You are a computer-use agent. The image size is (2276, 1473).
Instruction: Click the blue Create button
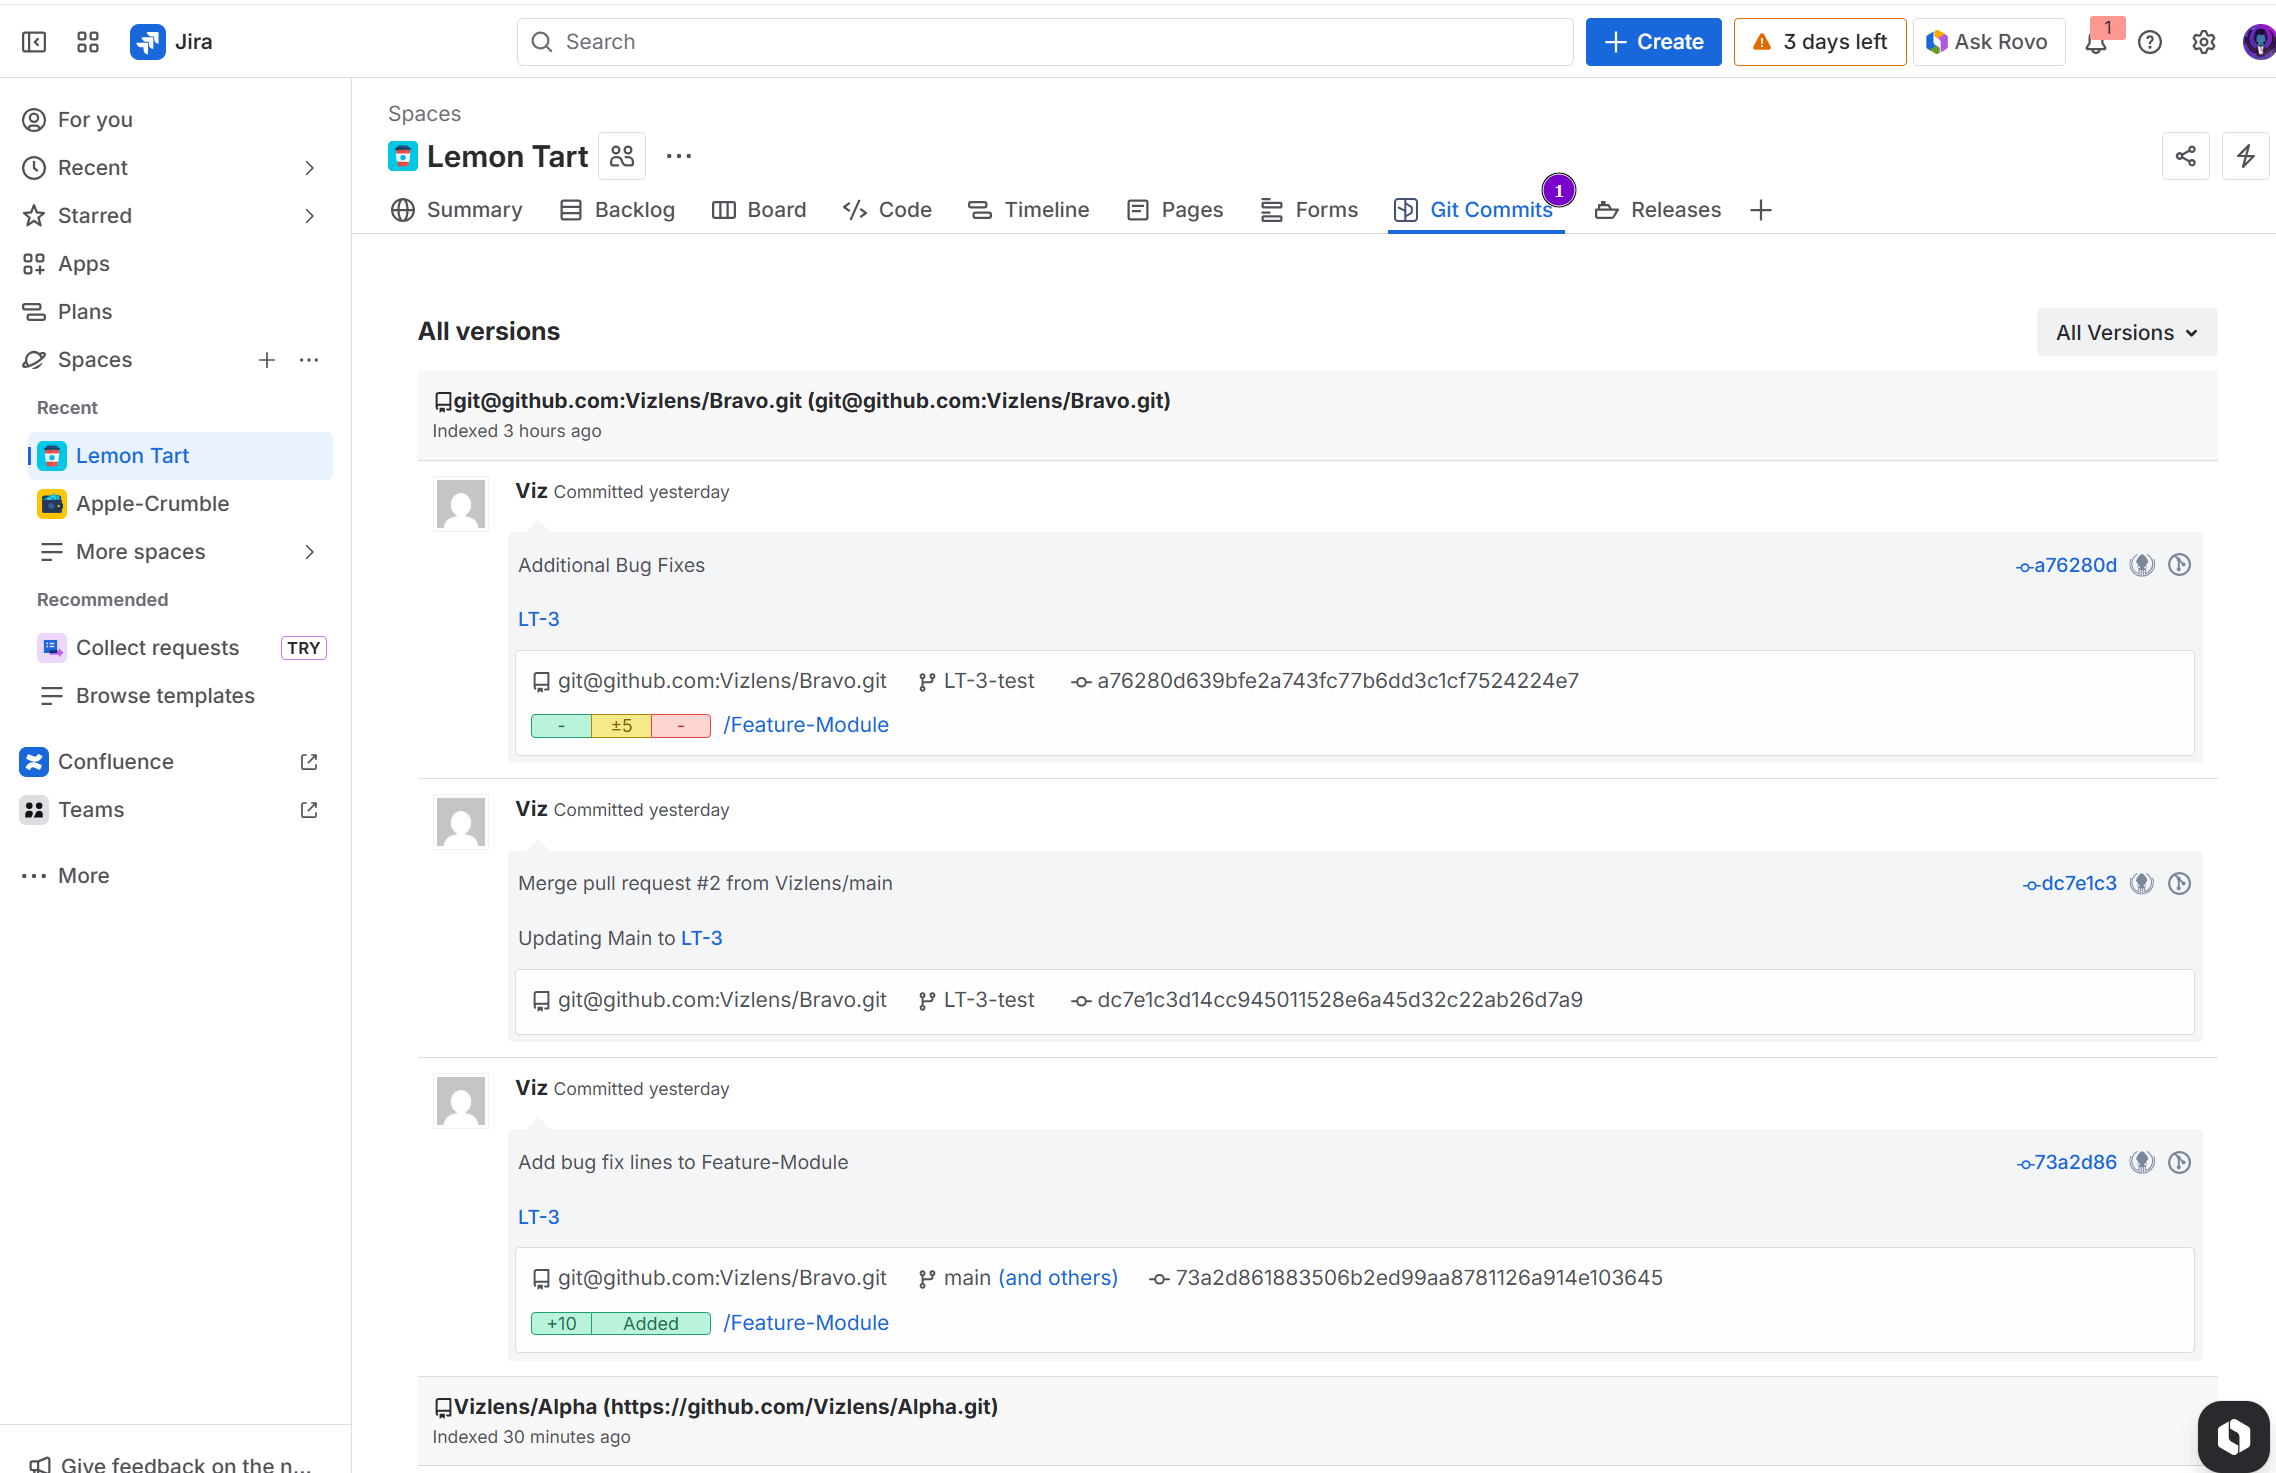(x=1653, y=42)
